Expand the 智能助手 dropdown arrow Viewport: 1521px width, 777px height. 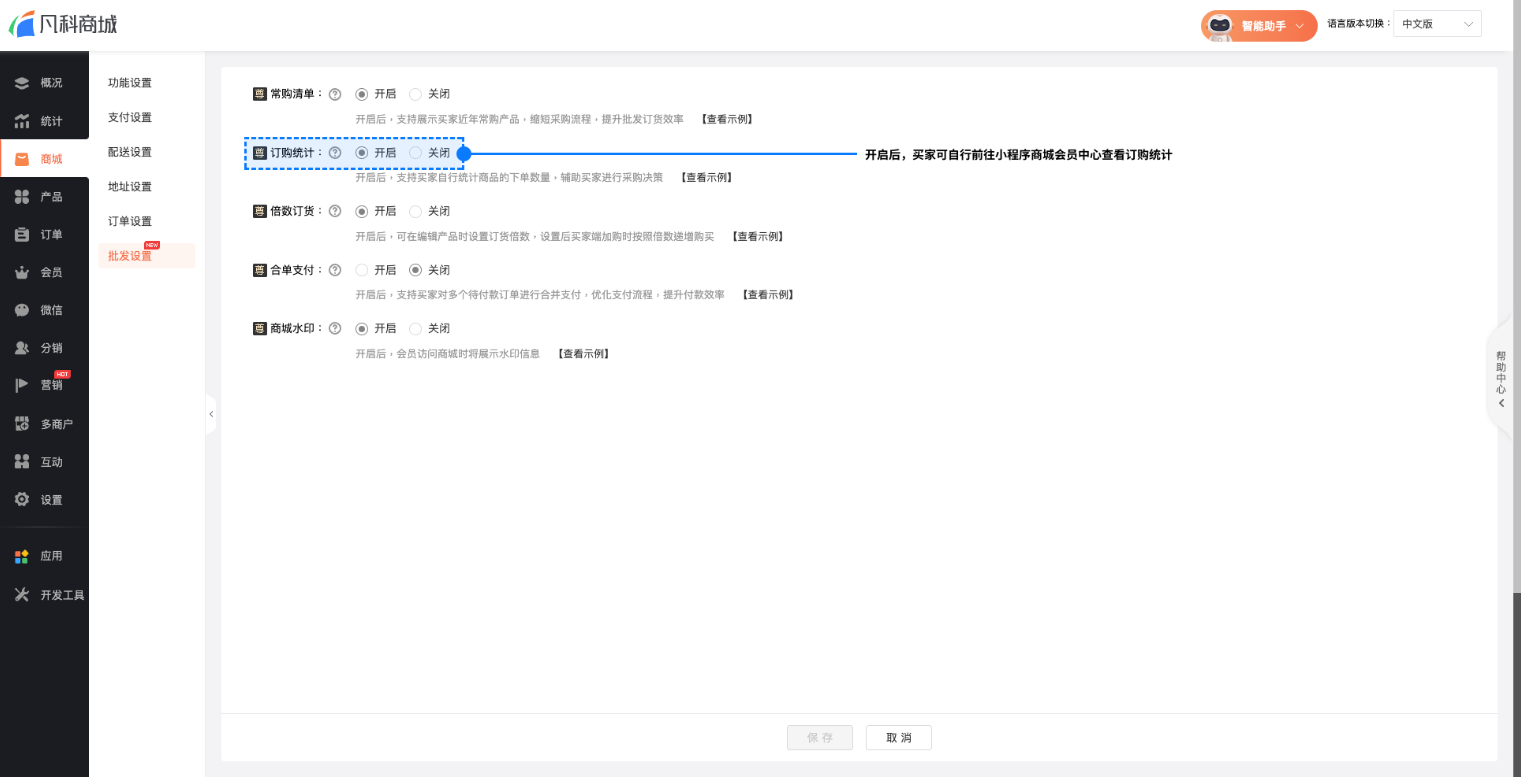point(1299,26)
